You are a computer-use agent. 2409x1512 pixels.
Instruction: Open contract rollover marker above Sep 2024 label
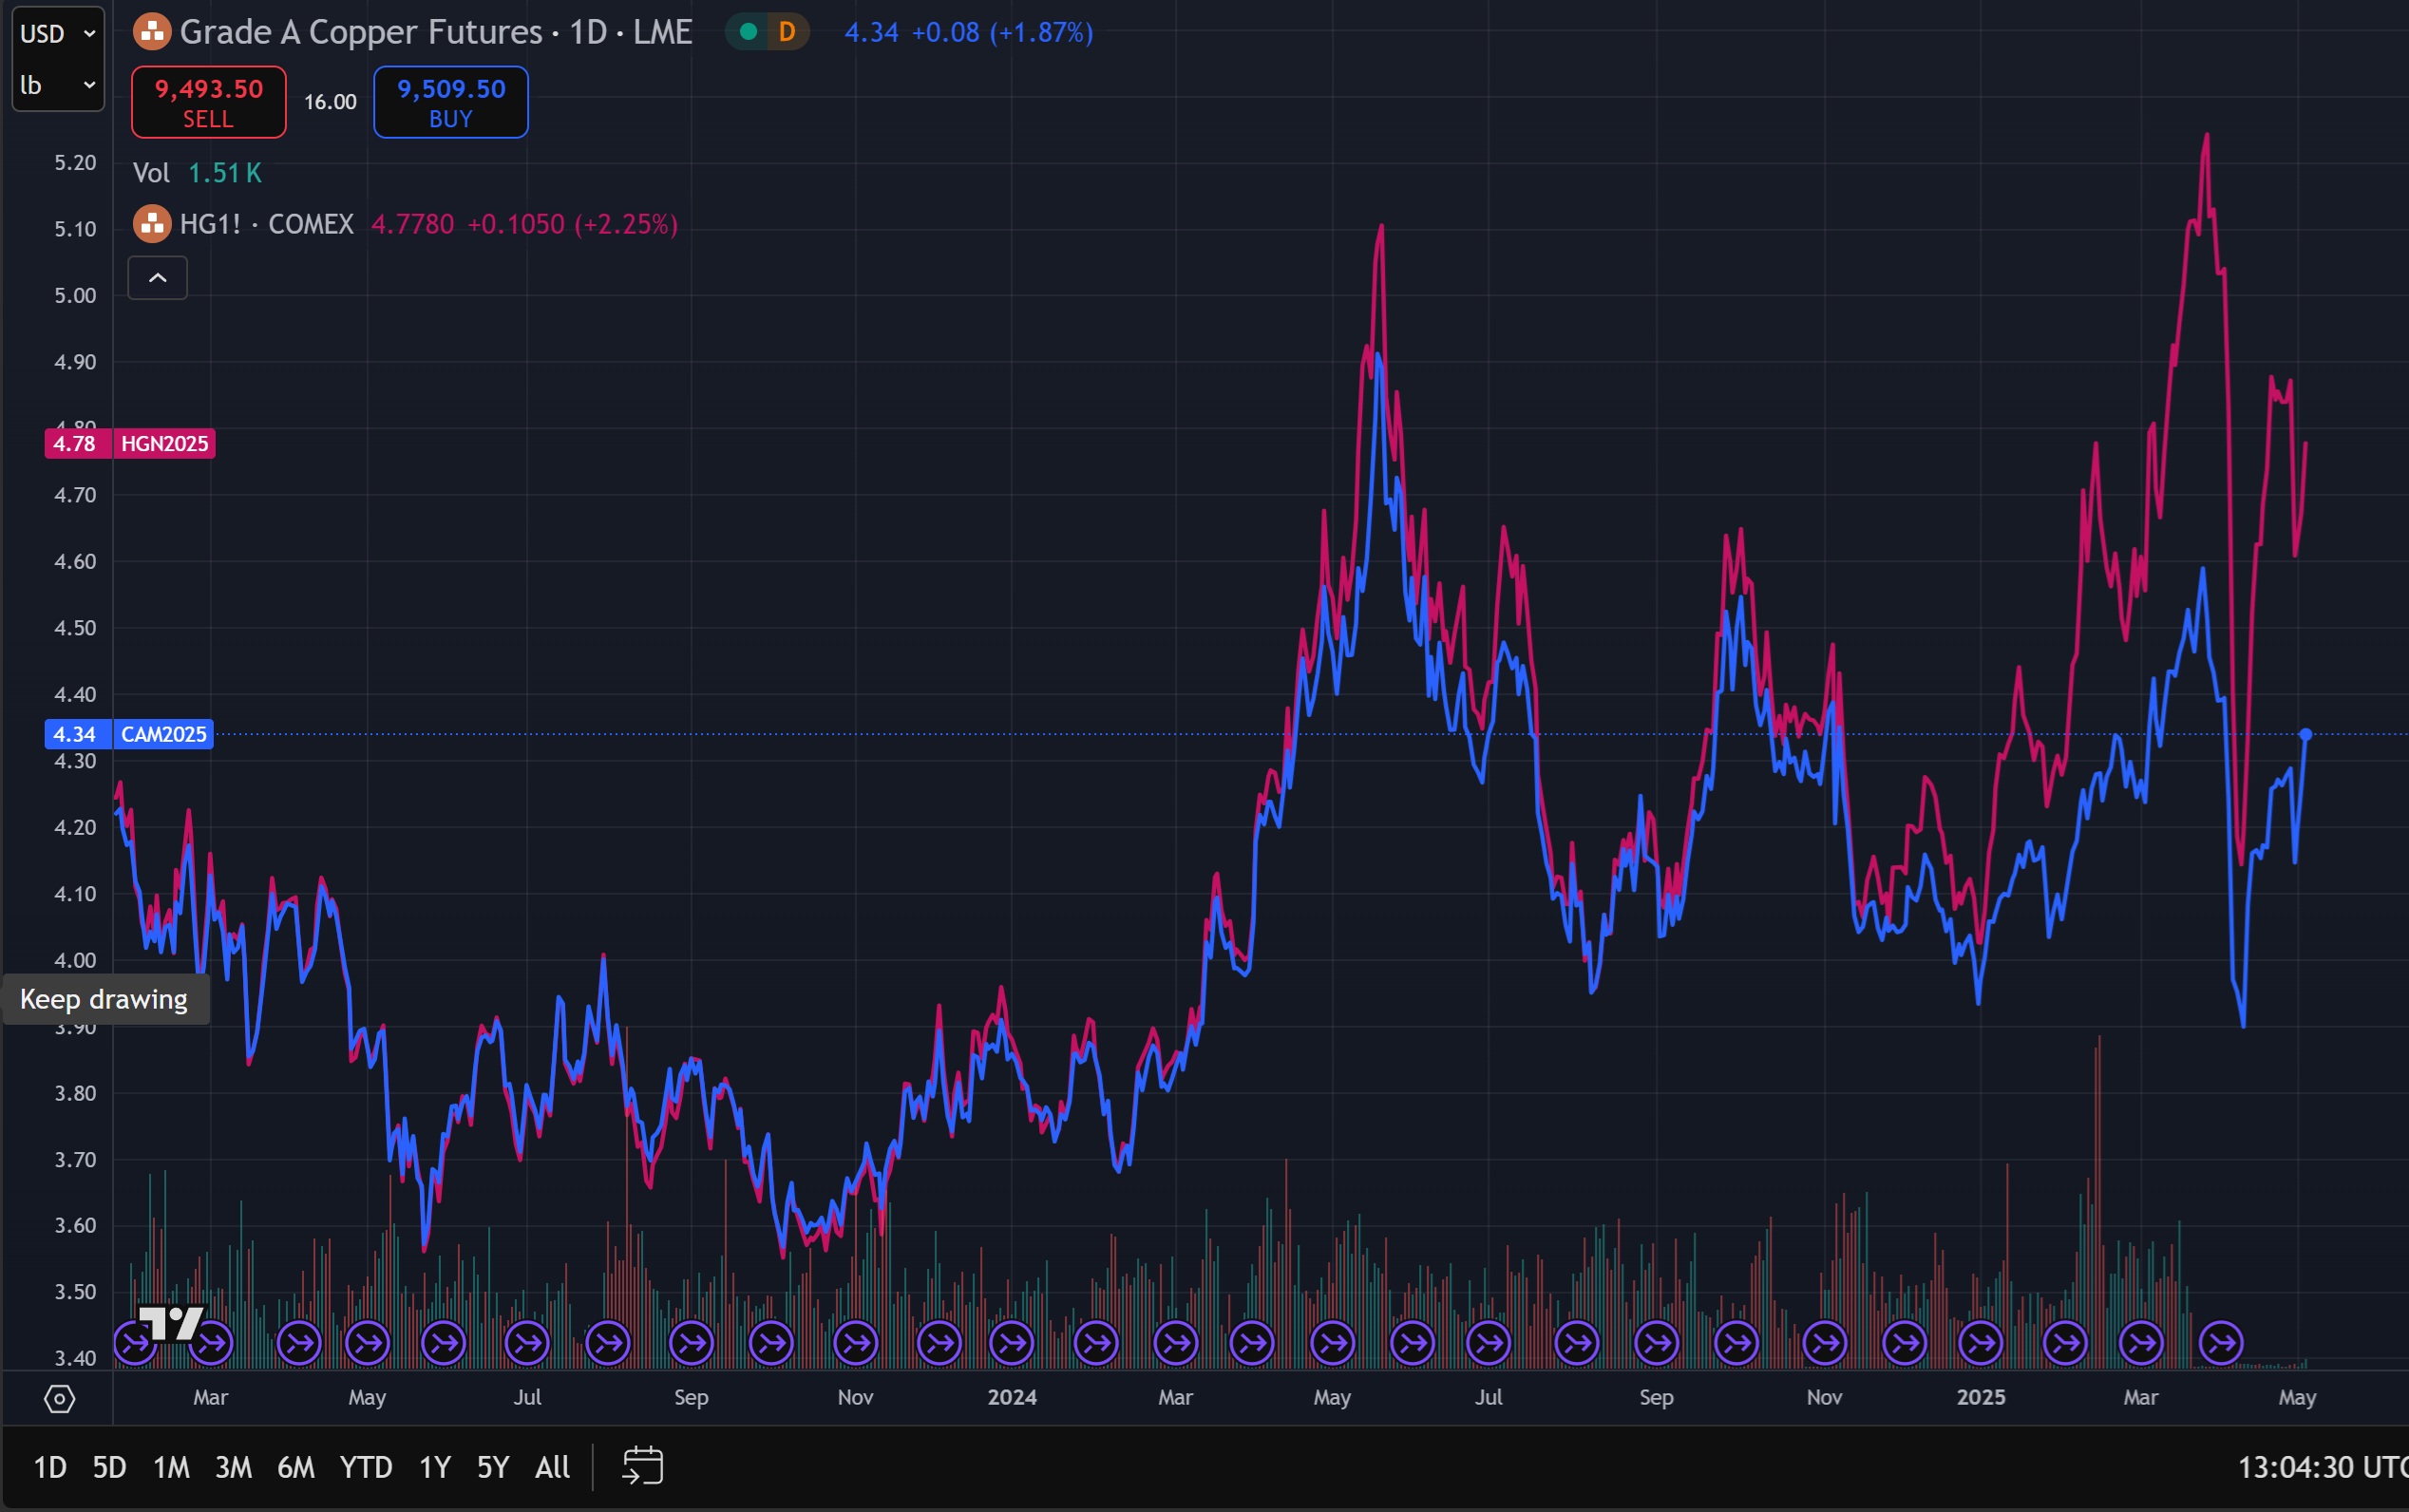click(1656, 1343)
